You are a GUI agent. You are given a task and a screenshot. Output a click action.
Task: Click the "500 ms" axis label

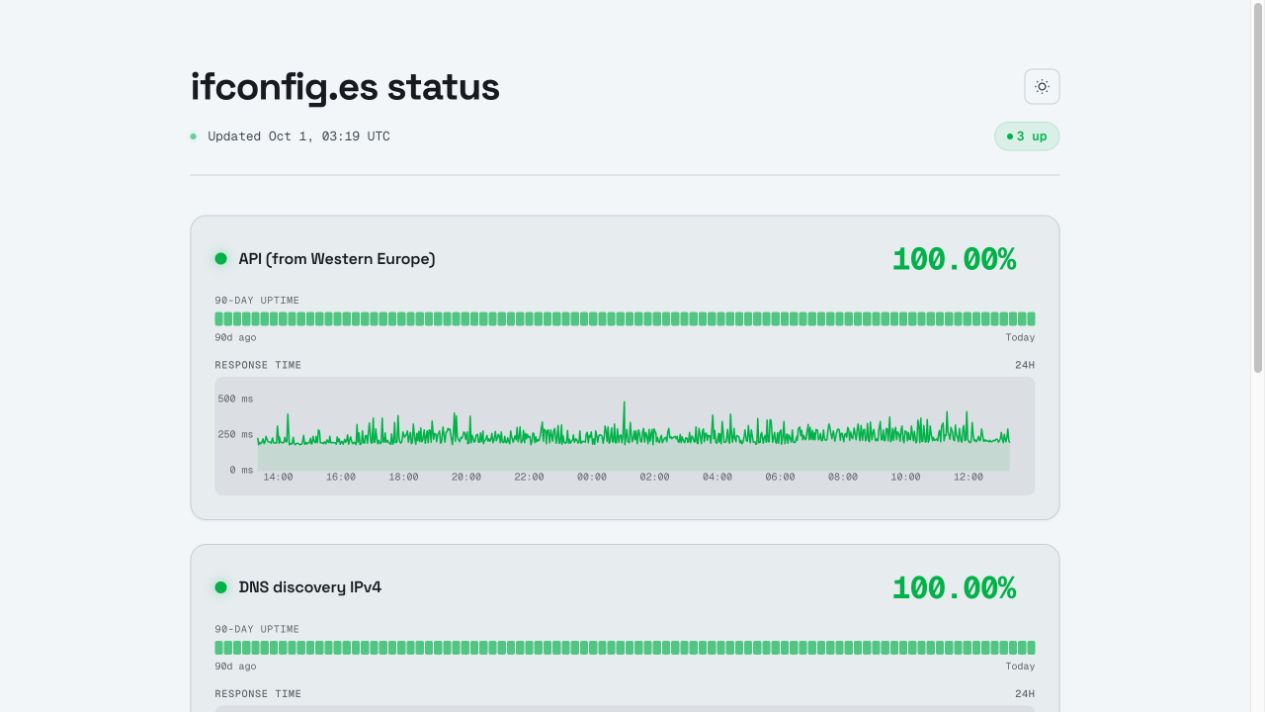236,399
